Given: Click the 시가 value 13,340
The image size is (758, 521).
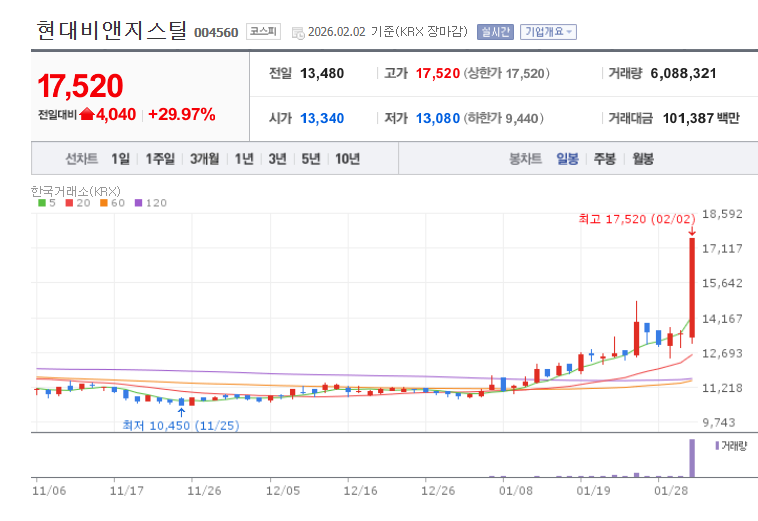Looking at the screenshot, I should click(322, 118).
